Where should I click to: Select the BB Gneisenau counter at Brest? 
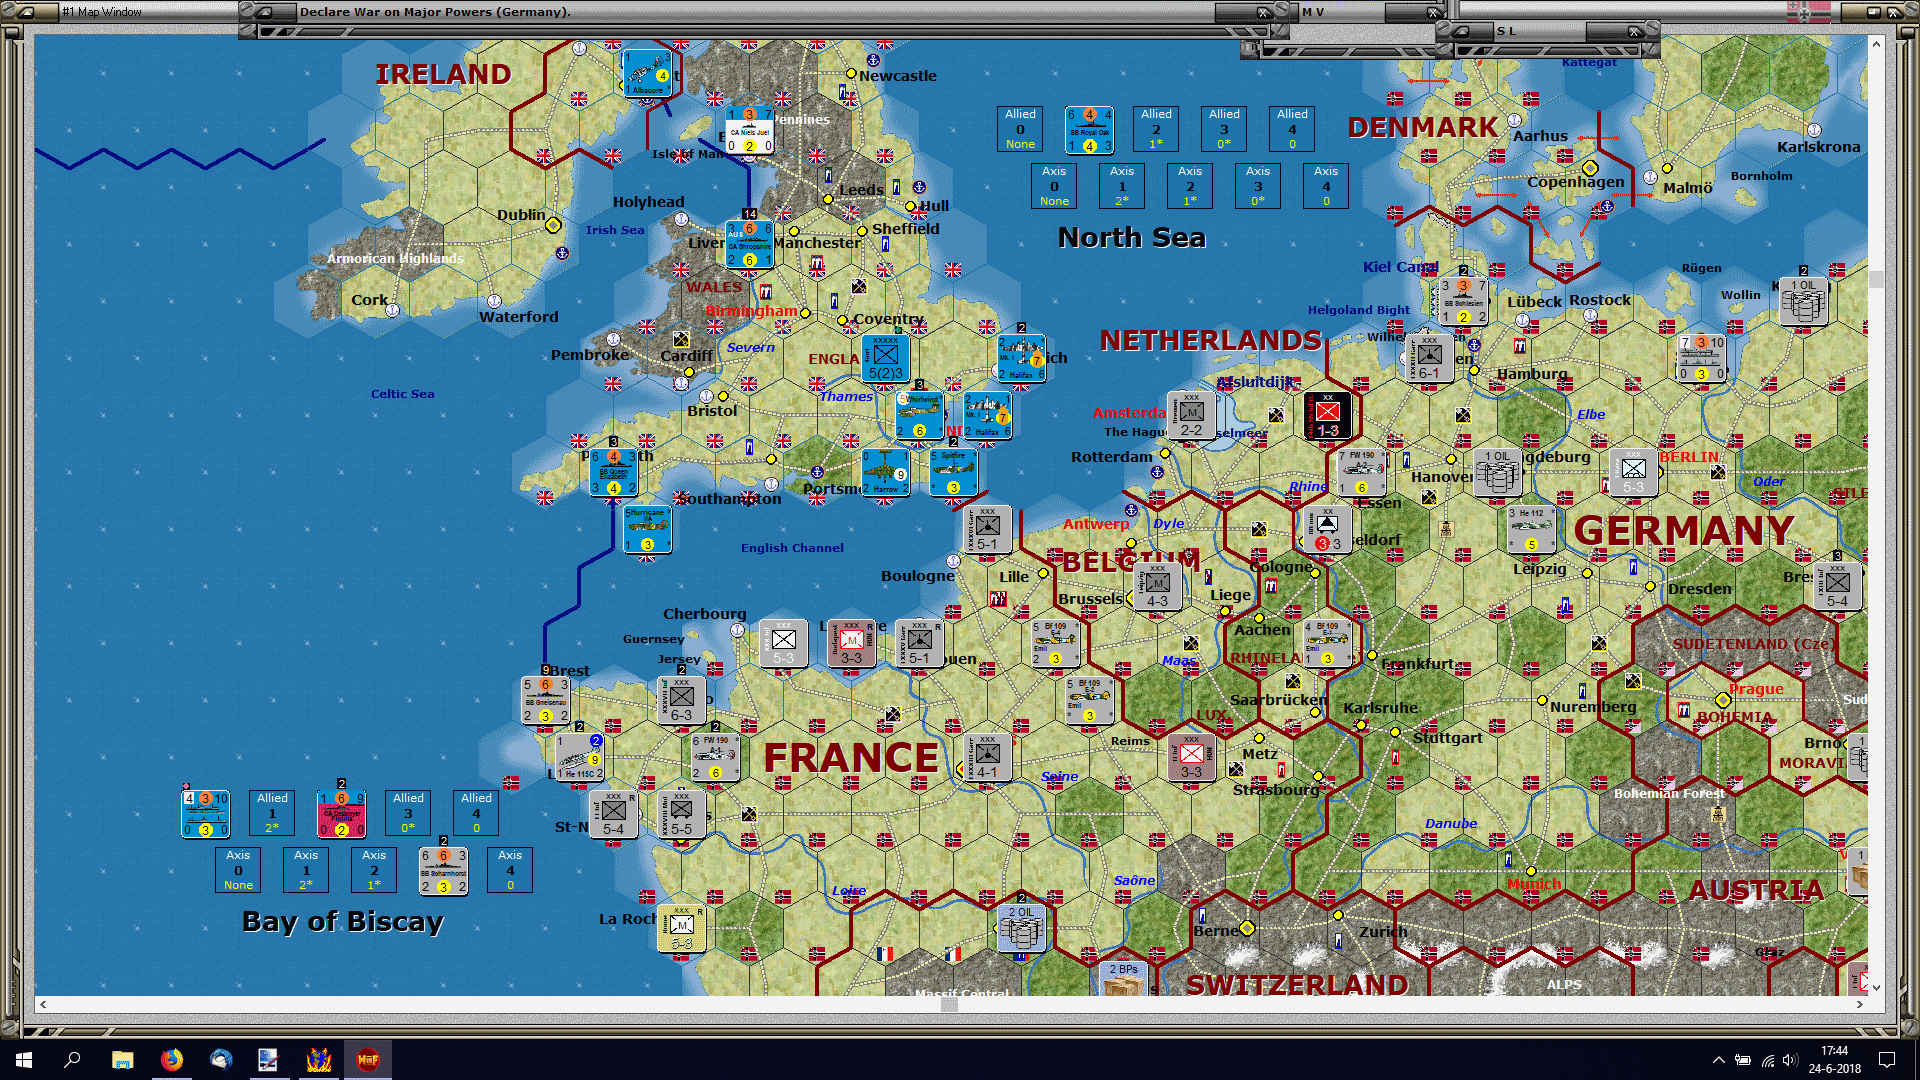(545, 700)
